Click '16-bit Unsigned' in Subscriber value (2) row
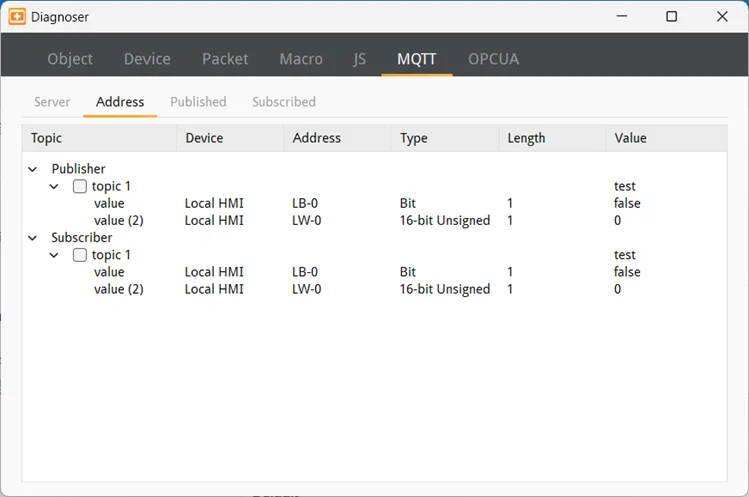This screenshot has width=749, height=497. click(445, 289)
